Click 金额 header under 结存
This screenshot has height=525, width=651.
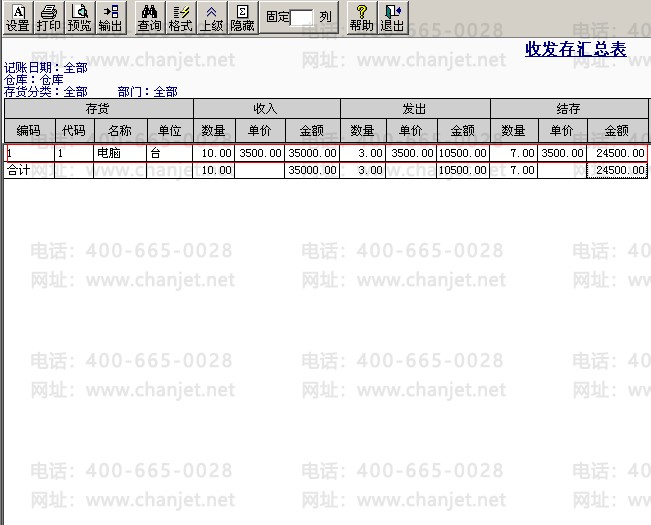coord(617,131)
